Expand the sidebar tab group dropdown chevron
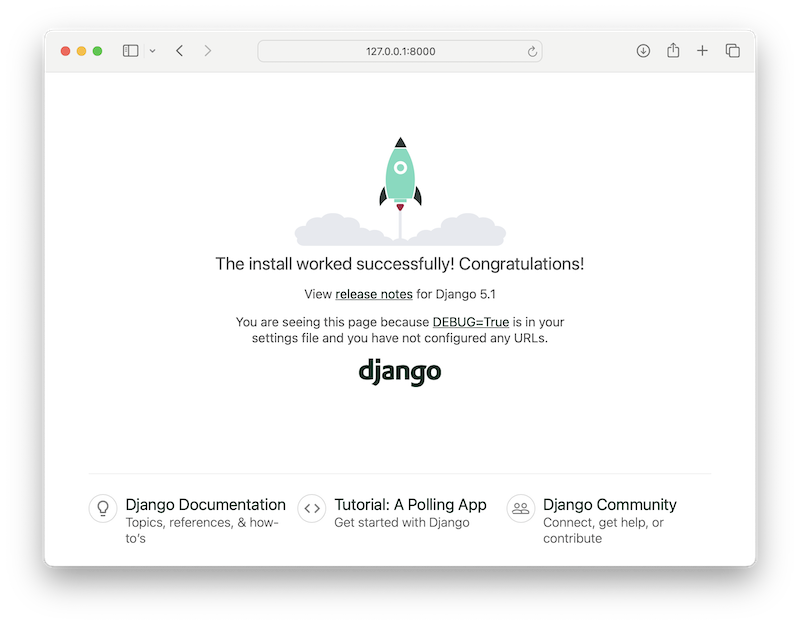The width and height of the screenshot is (800, 625). (x=153, y=51)
